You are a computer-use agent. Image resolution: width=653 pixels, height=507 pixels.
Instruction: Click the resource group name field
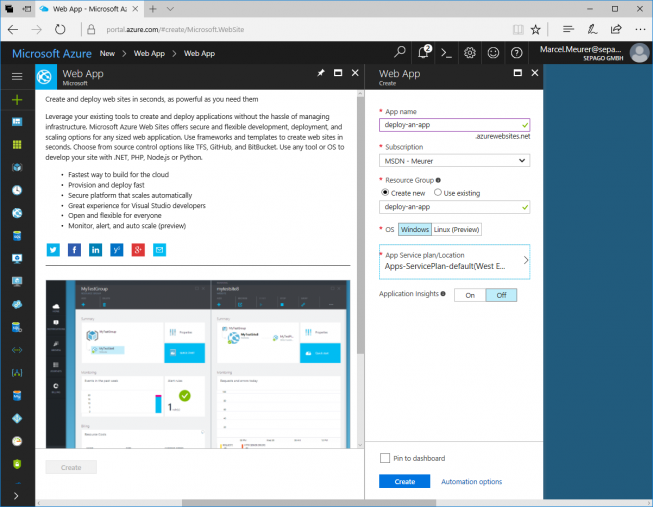454,207
